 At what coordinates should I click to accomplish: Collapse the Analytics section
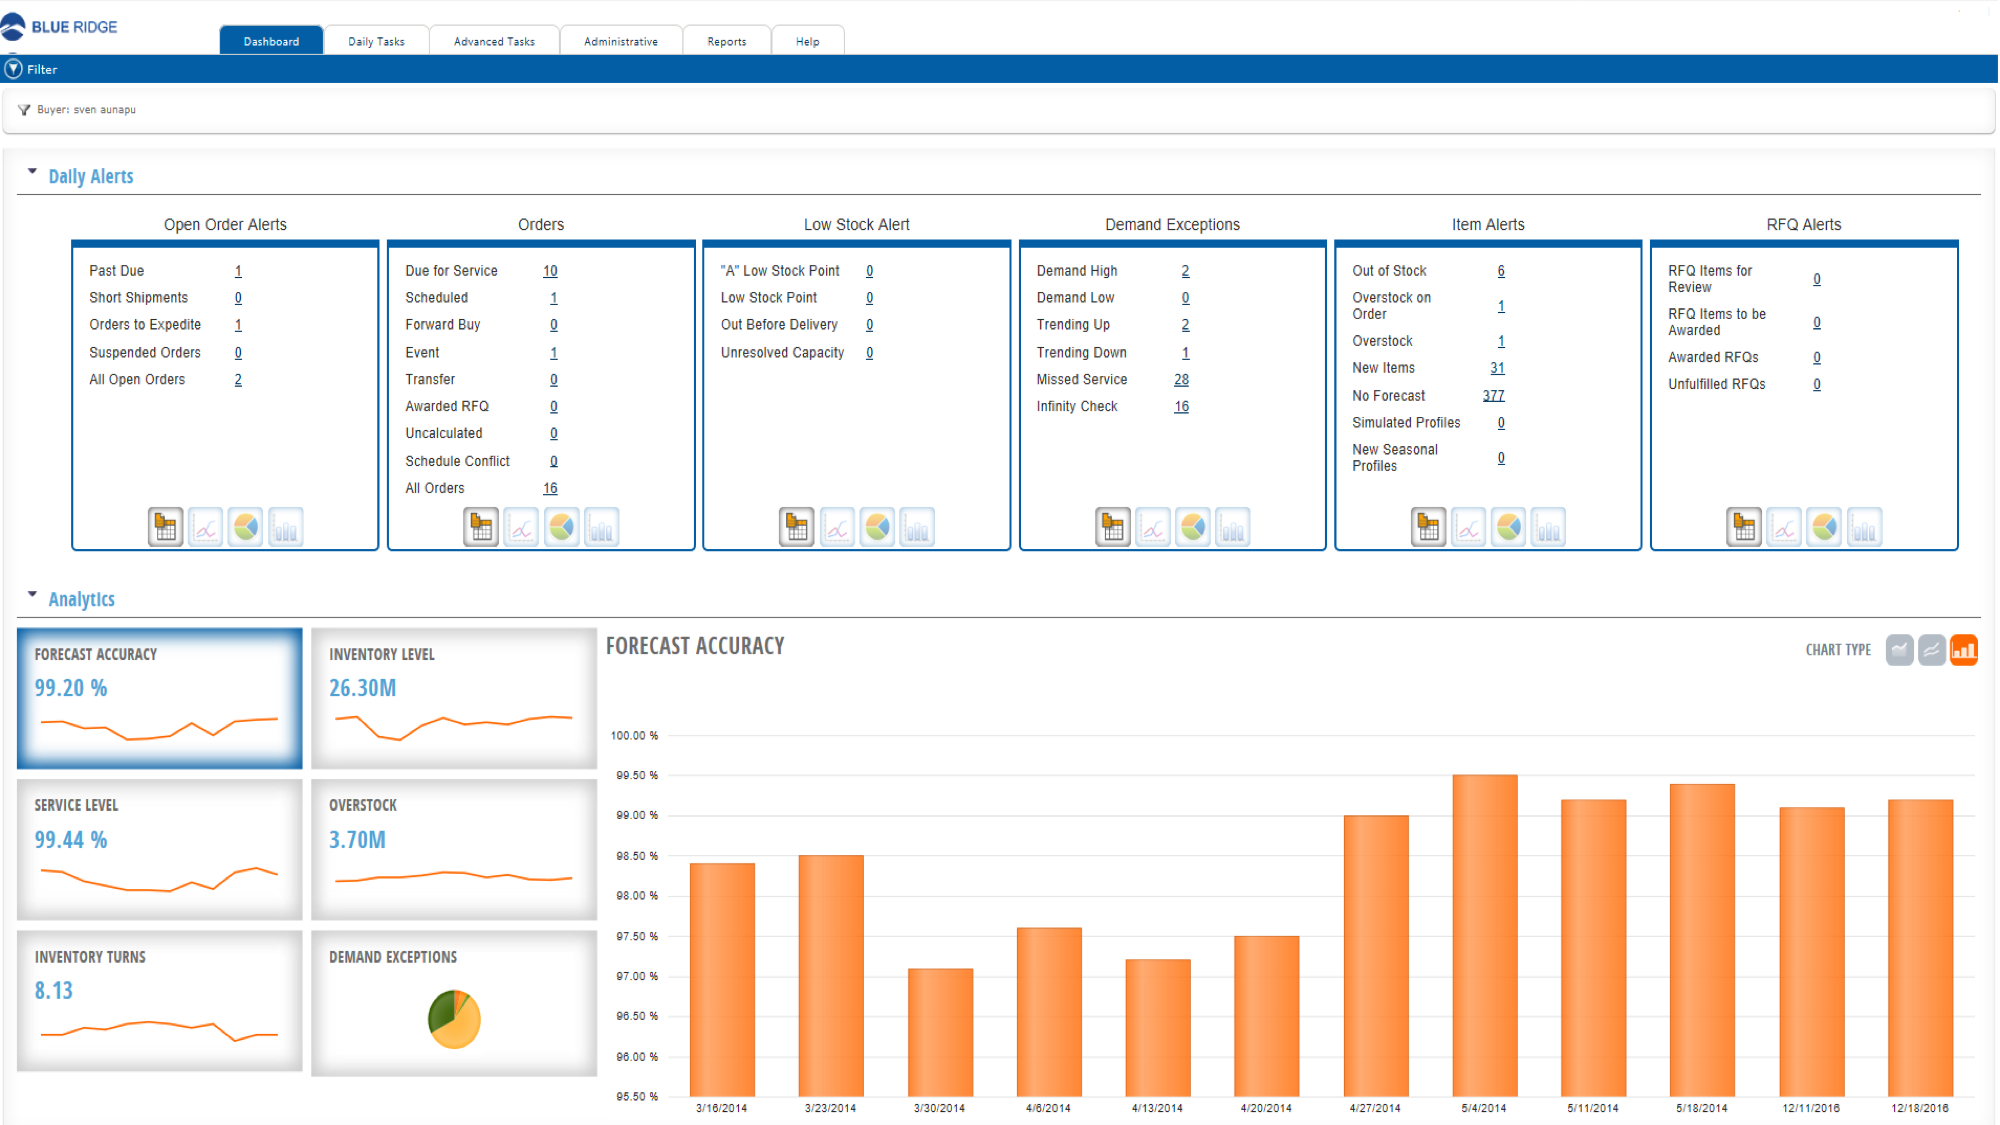click(34, 594)
